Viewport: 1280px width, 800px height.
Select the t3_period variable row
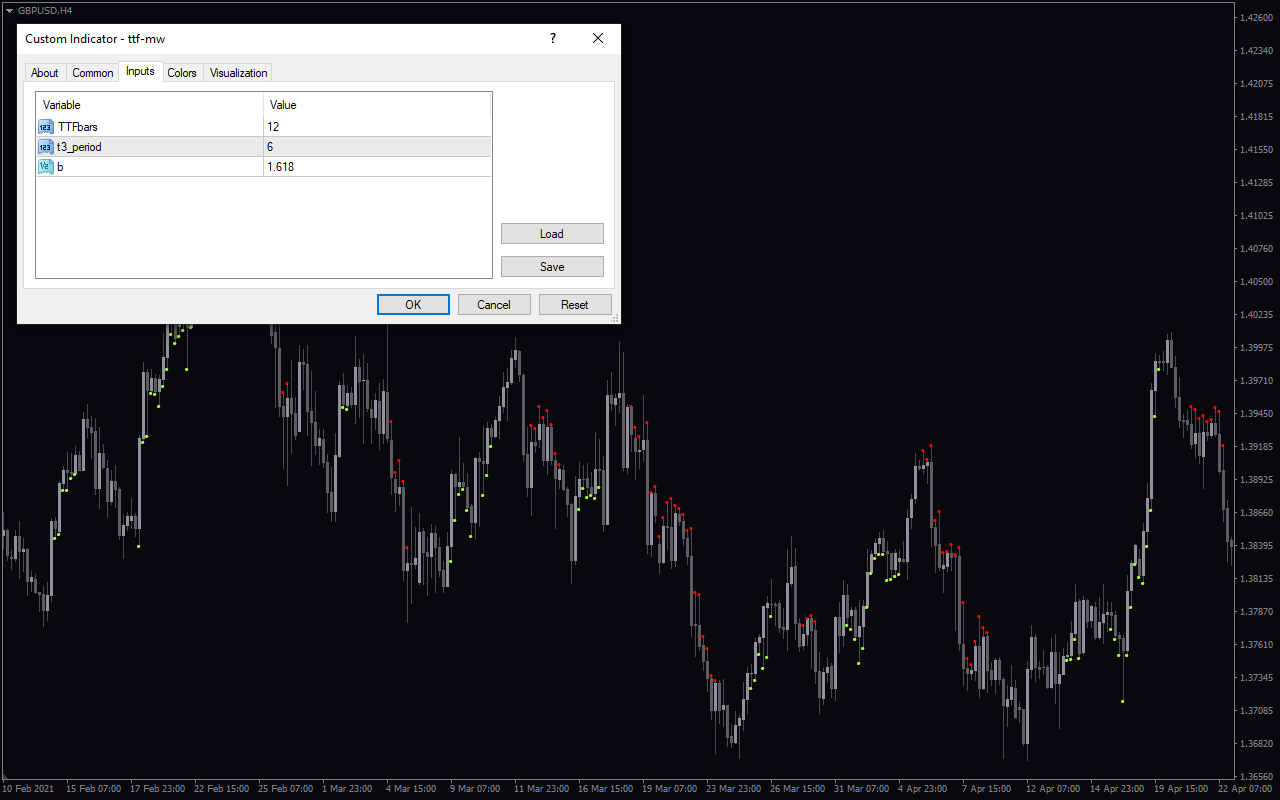pos(264,147)
